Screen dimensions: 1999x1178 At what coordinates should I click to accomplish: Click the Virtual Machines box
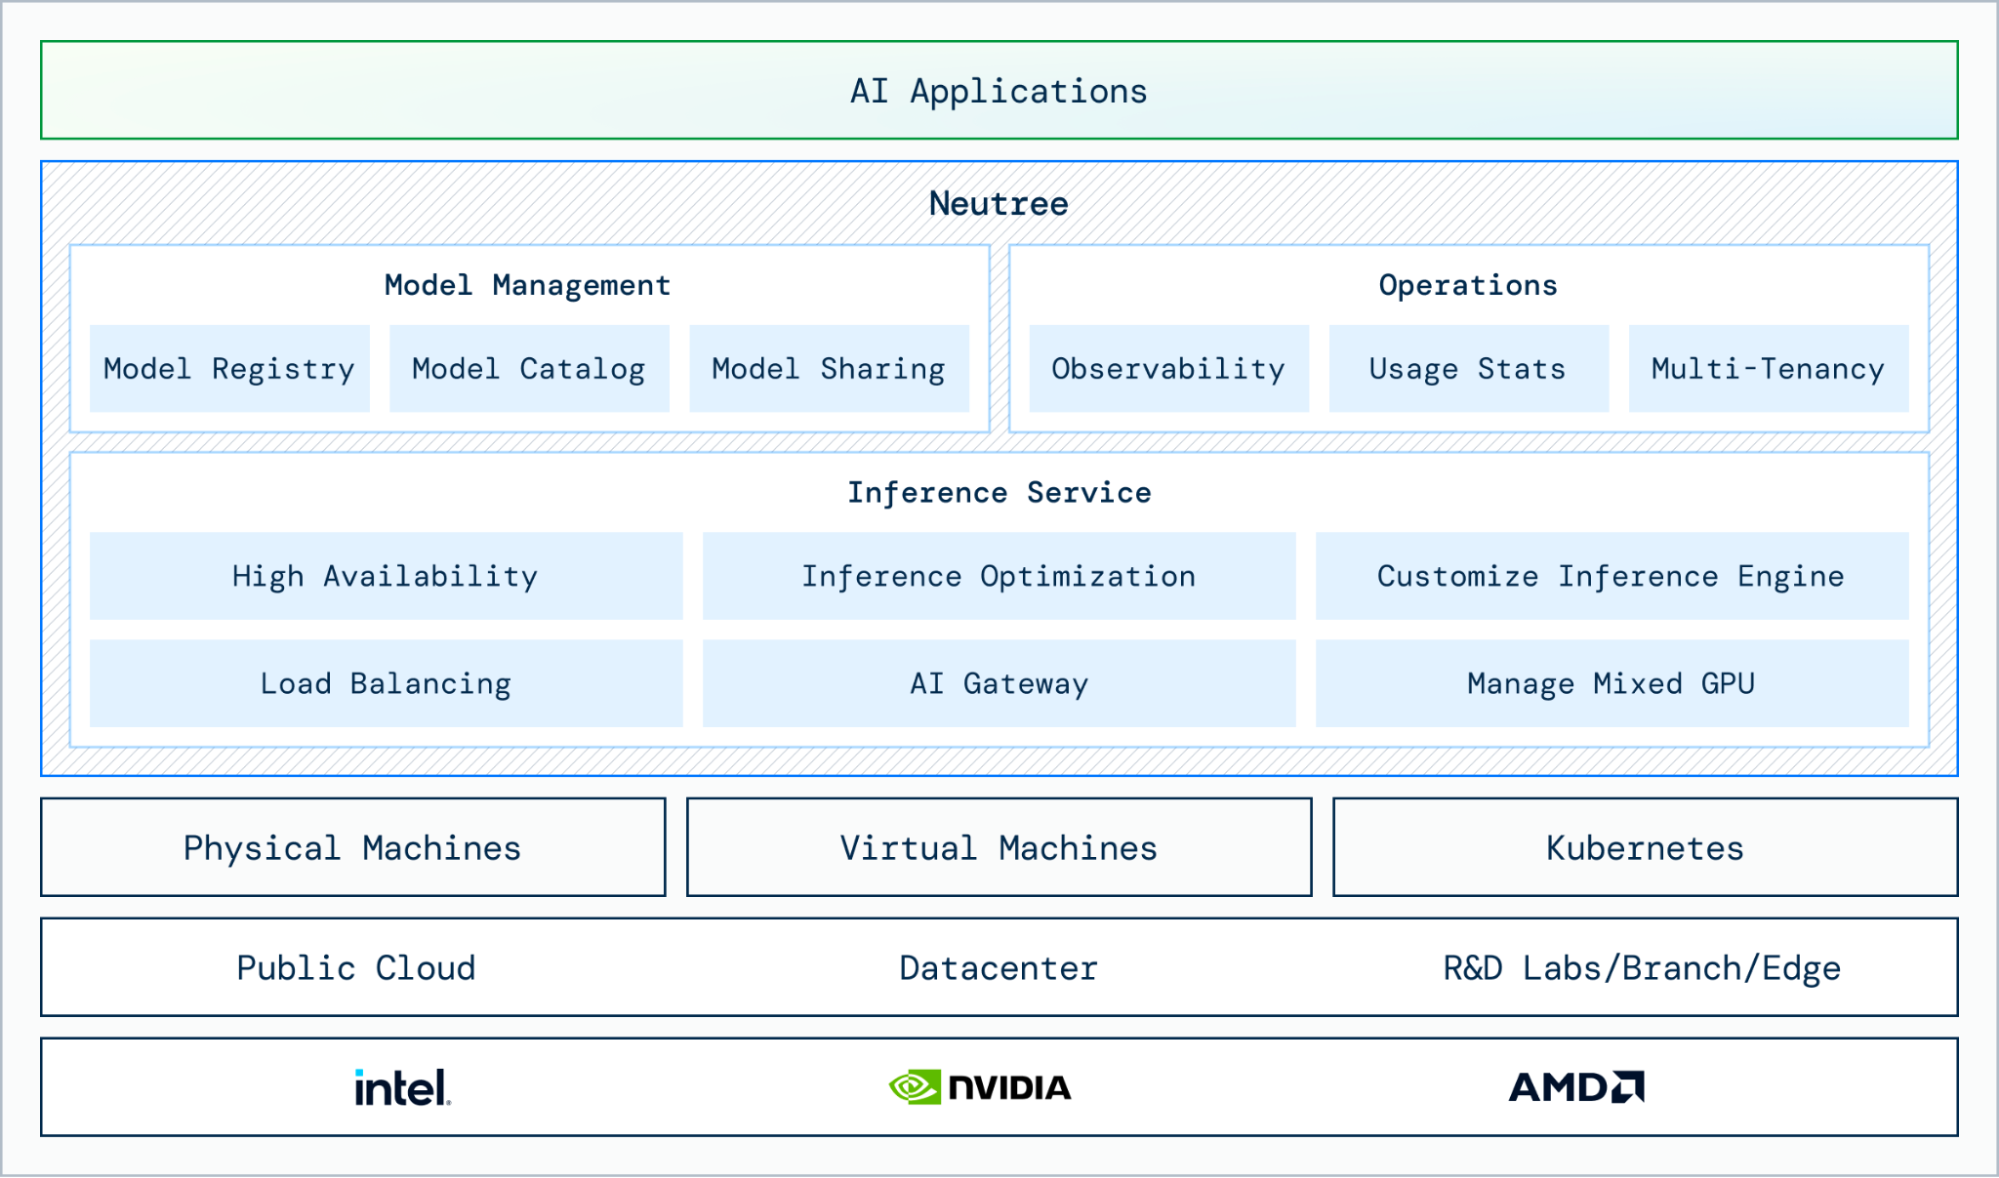[998, 848]
